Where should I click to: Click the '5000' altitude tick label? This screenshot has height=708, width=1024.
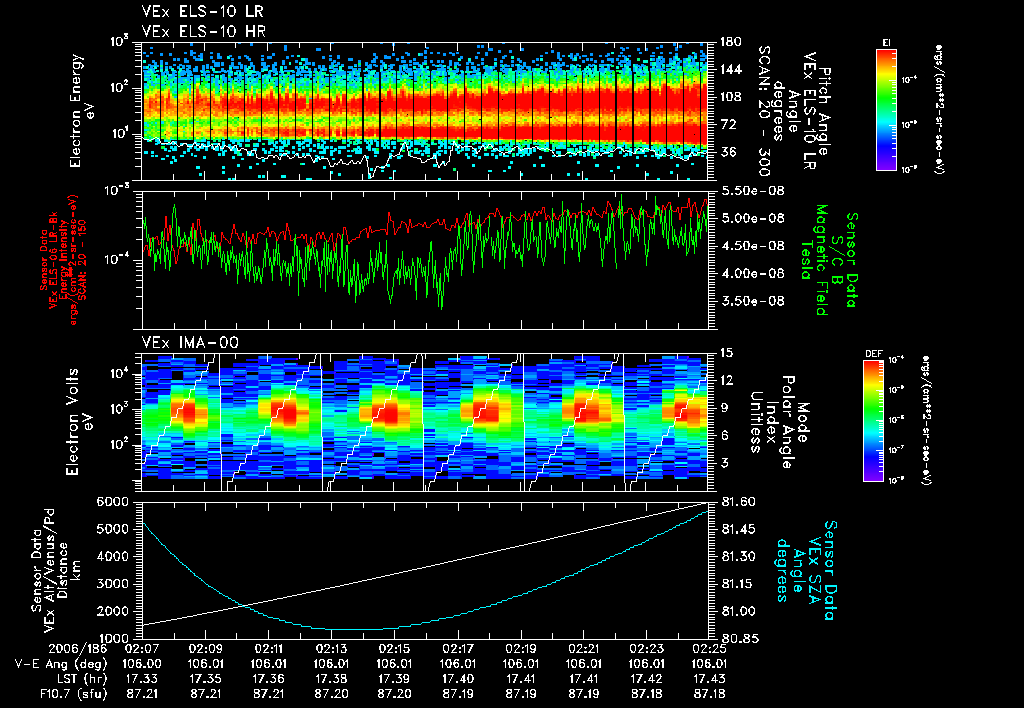coord(112,529)
